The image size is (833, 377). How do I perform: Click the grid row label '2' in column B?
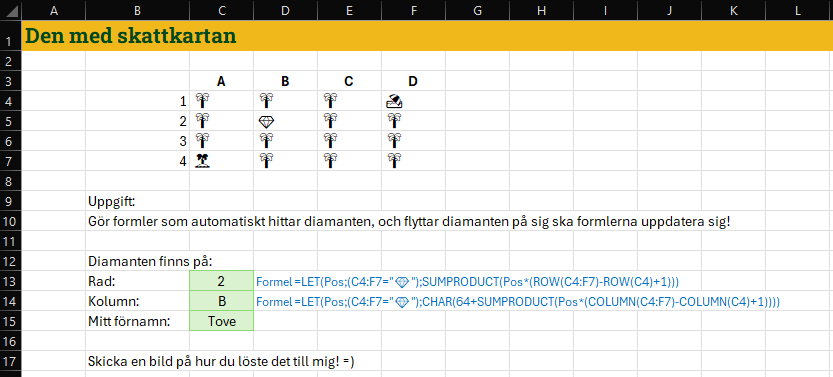click(x=183, y=122)
